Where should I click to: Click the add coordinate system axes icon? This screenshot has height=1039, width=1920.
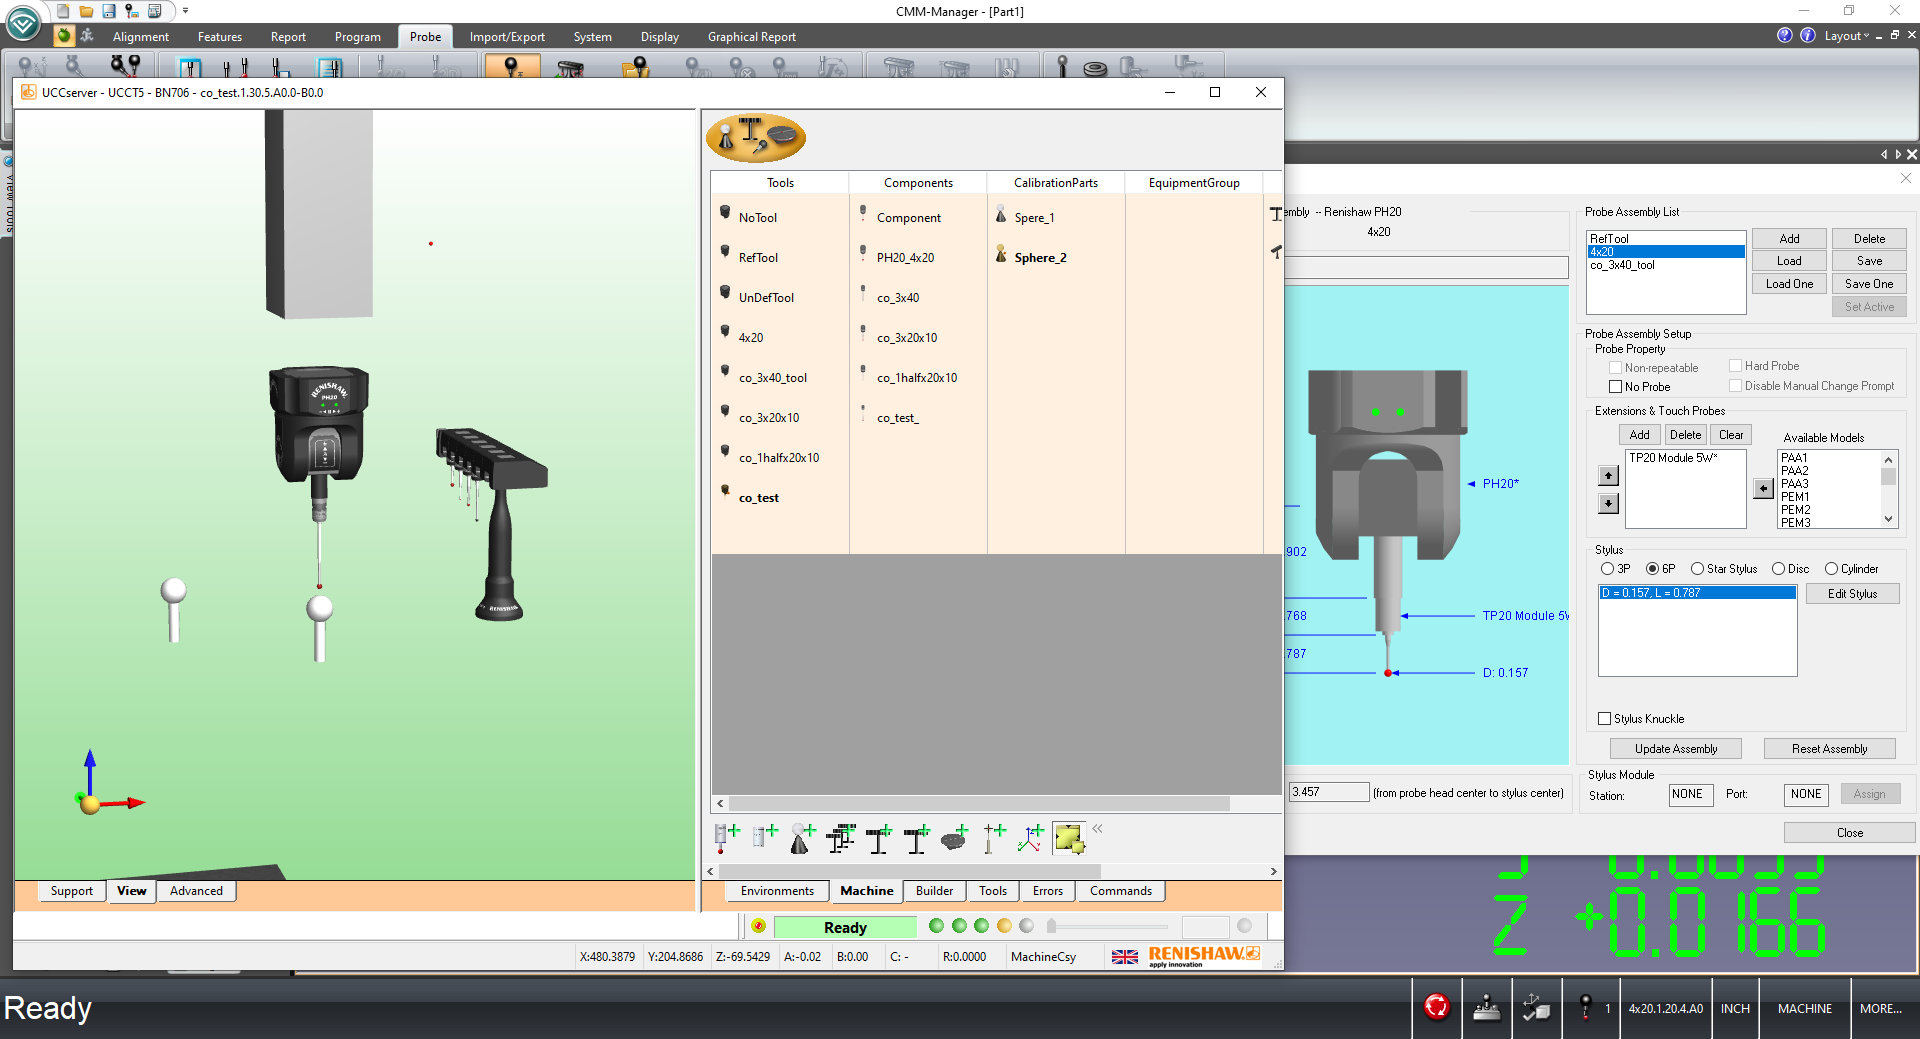coord(1030,838)
